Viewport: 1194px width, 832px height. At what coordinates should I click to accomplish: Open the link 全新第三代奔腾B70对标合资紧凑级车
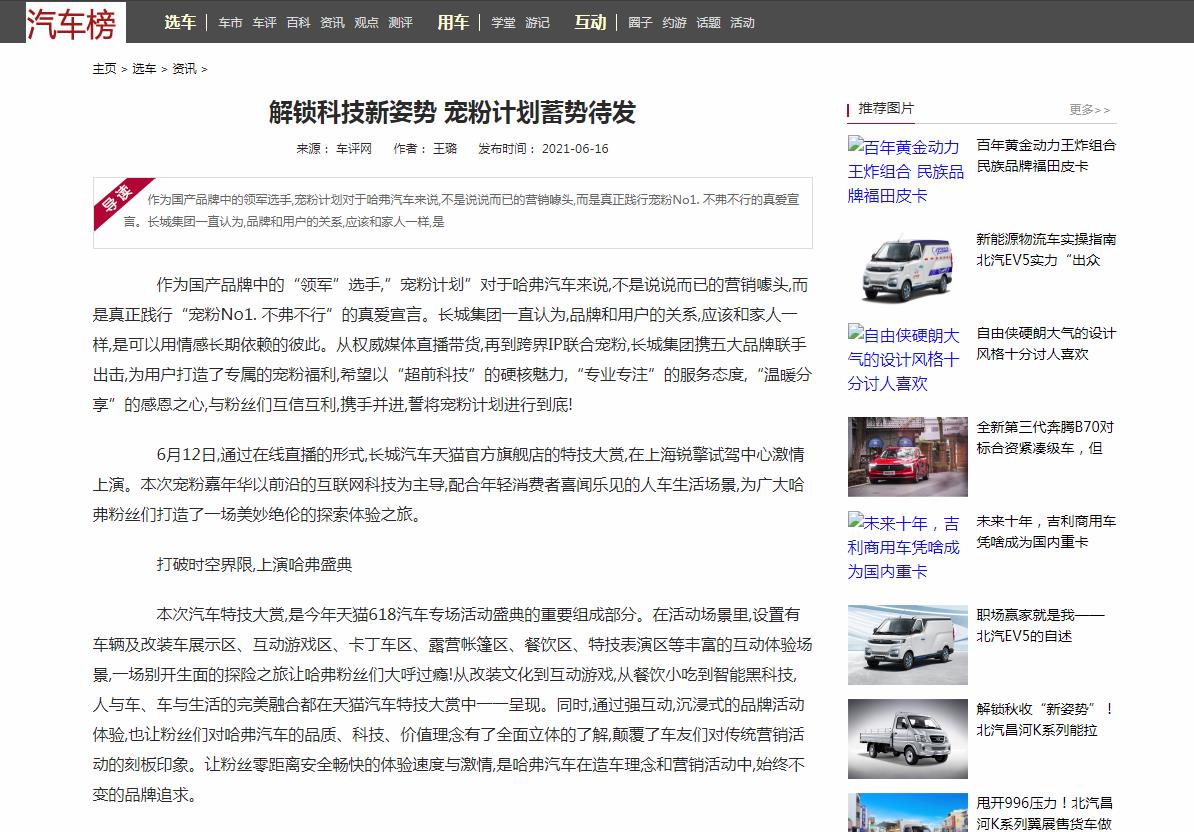click(1045, 438)
